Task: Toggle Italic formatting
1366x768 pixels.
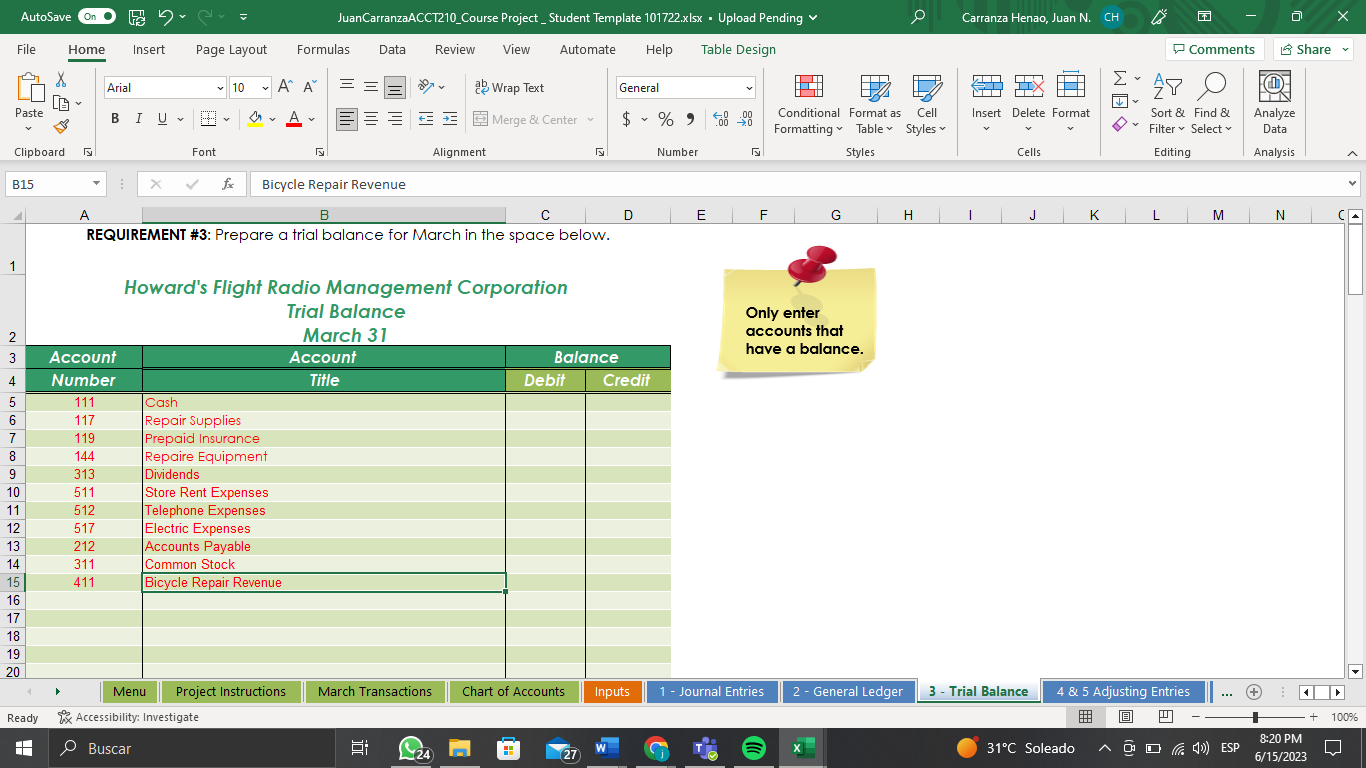Action: click(x=138, y=118)
